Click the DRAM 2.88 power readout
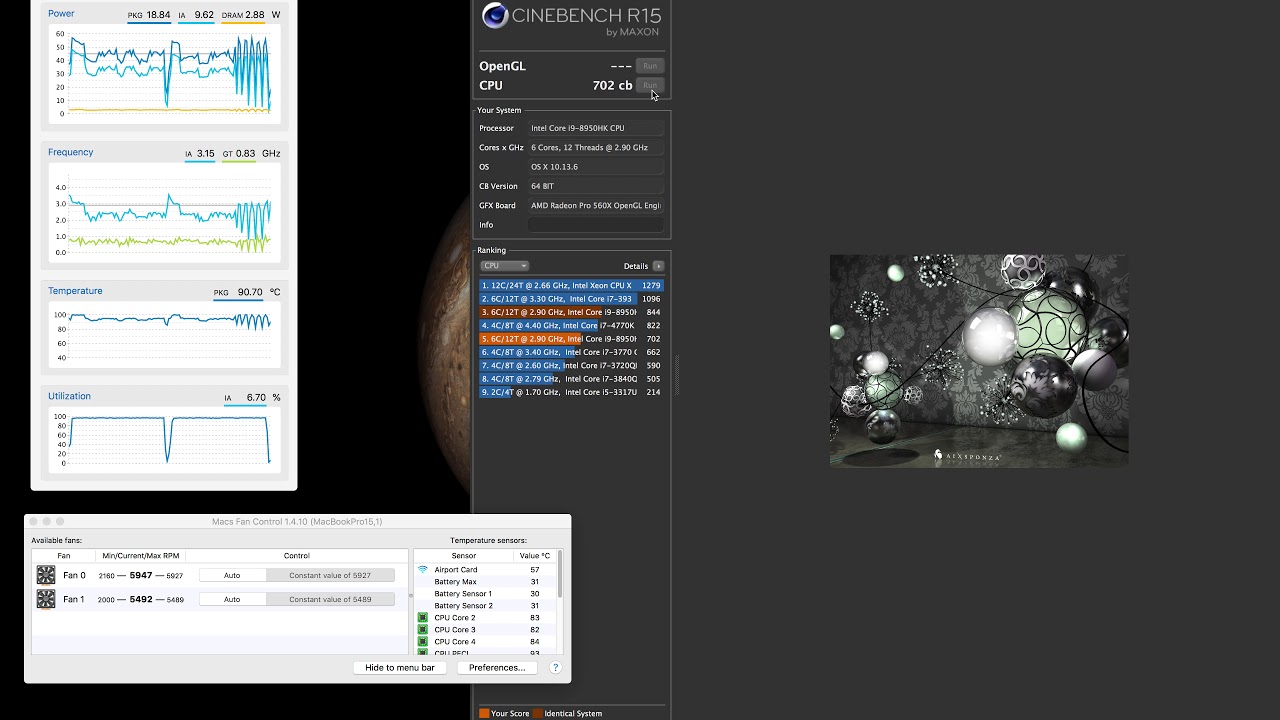1280x720 pixels. (243, 15)
